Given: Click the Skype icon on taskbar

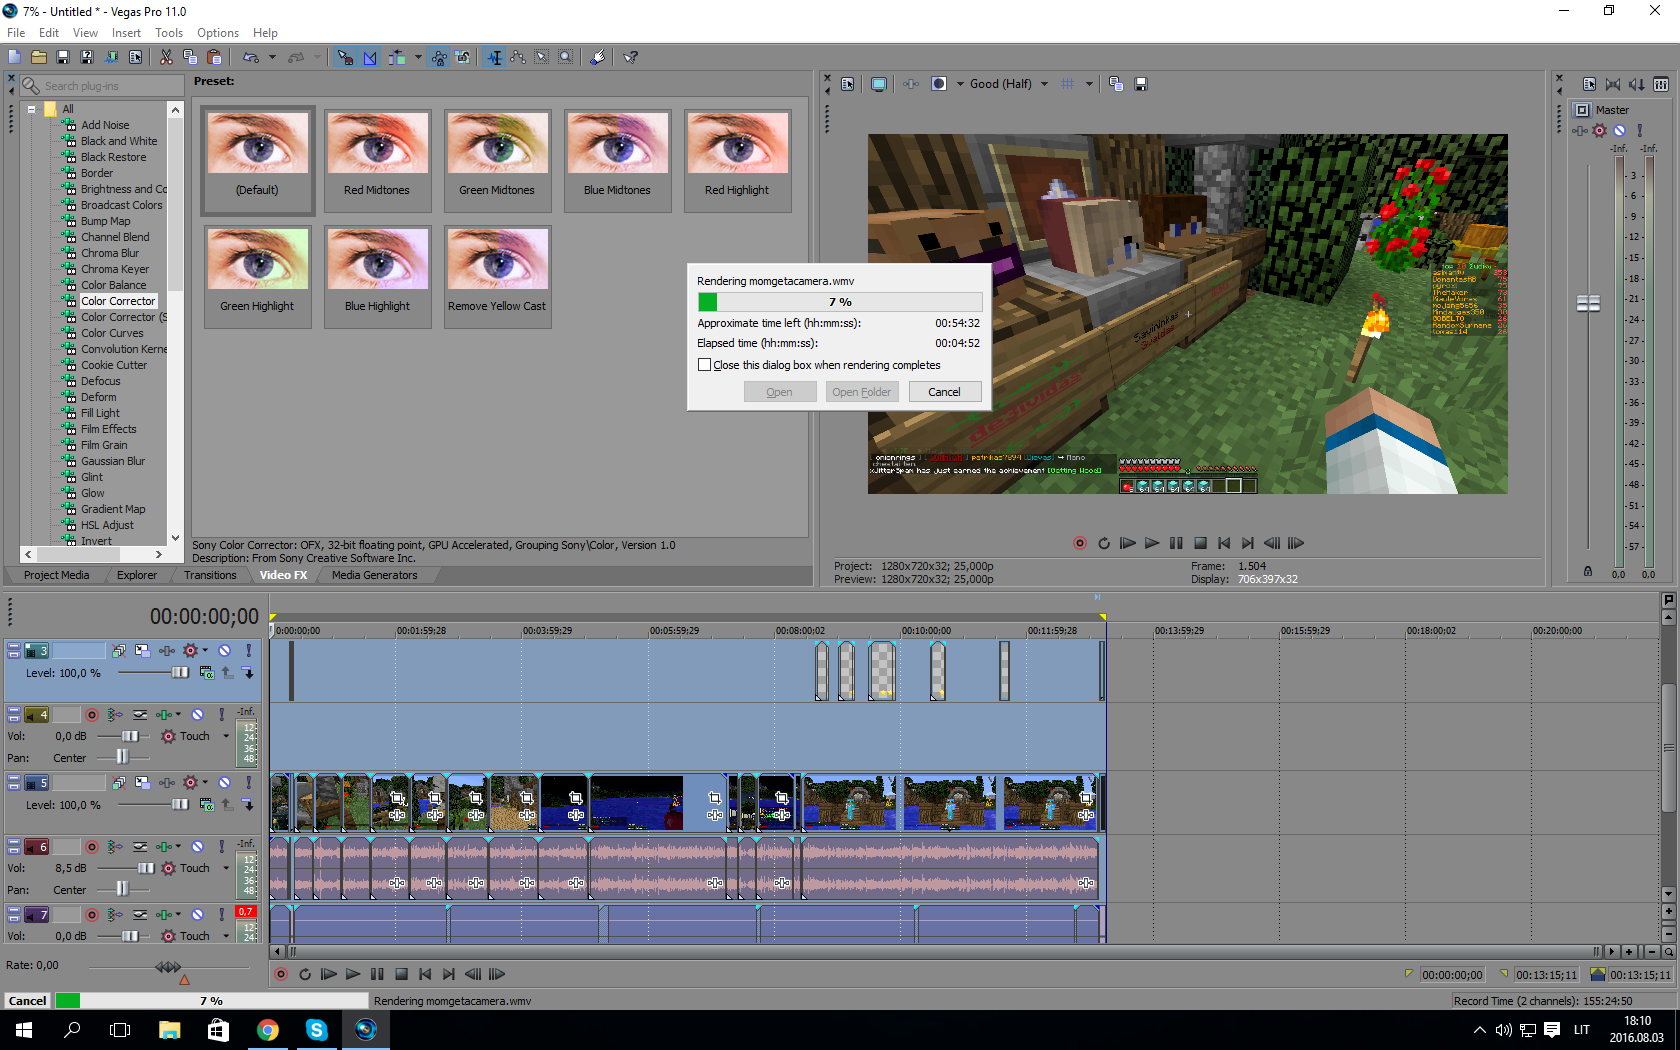Looking at the screenshot, I should (x=317, y=1029).
